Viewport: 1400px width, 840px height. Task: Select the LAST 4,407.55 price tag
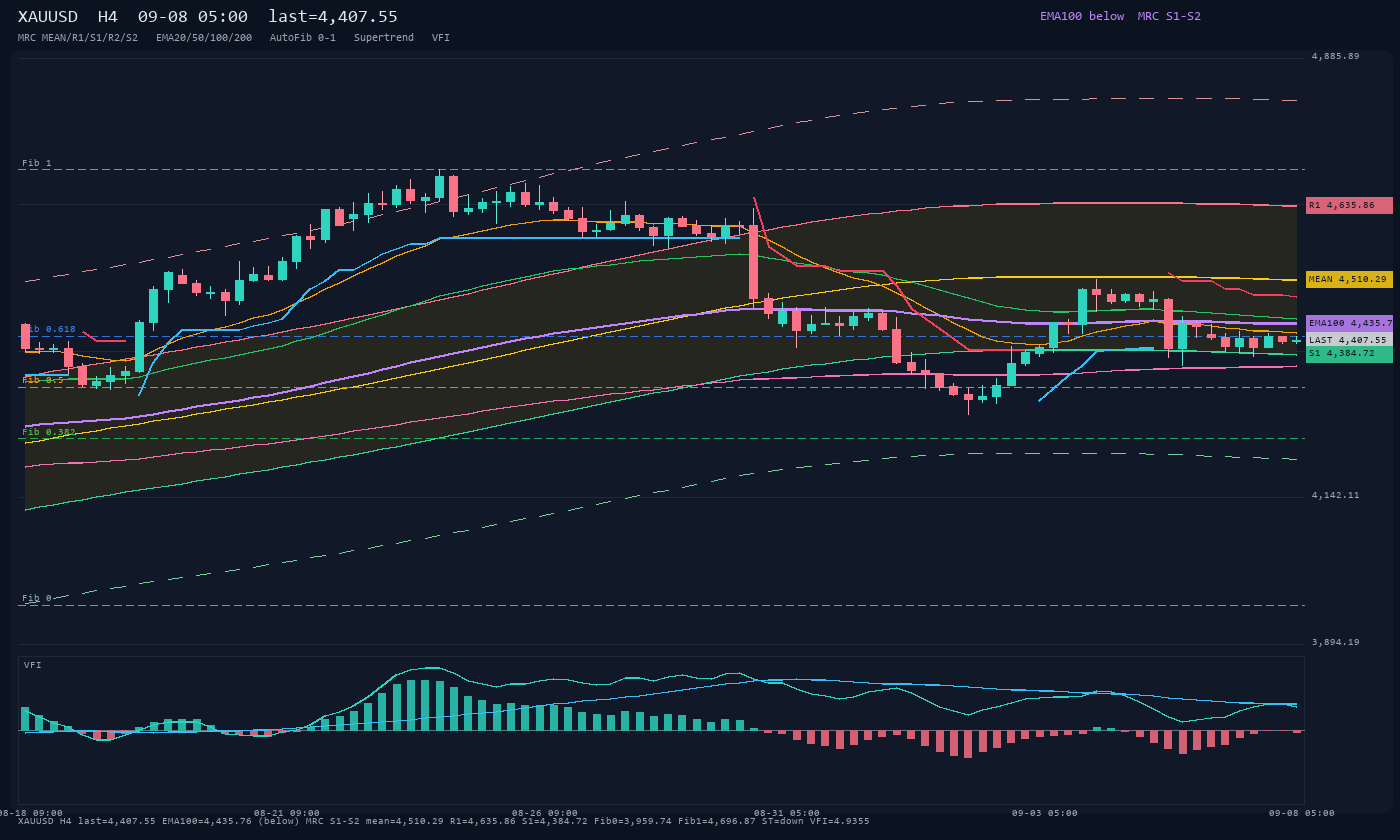[1349, 340]
